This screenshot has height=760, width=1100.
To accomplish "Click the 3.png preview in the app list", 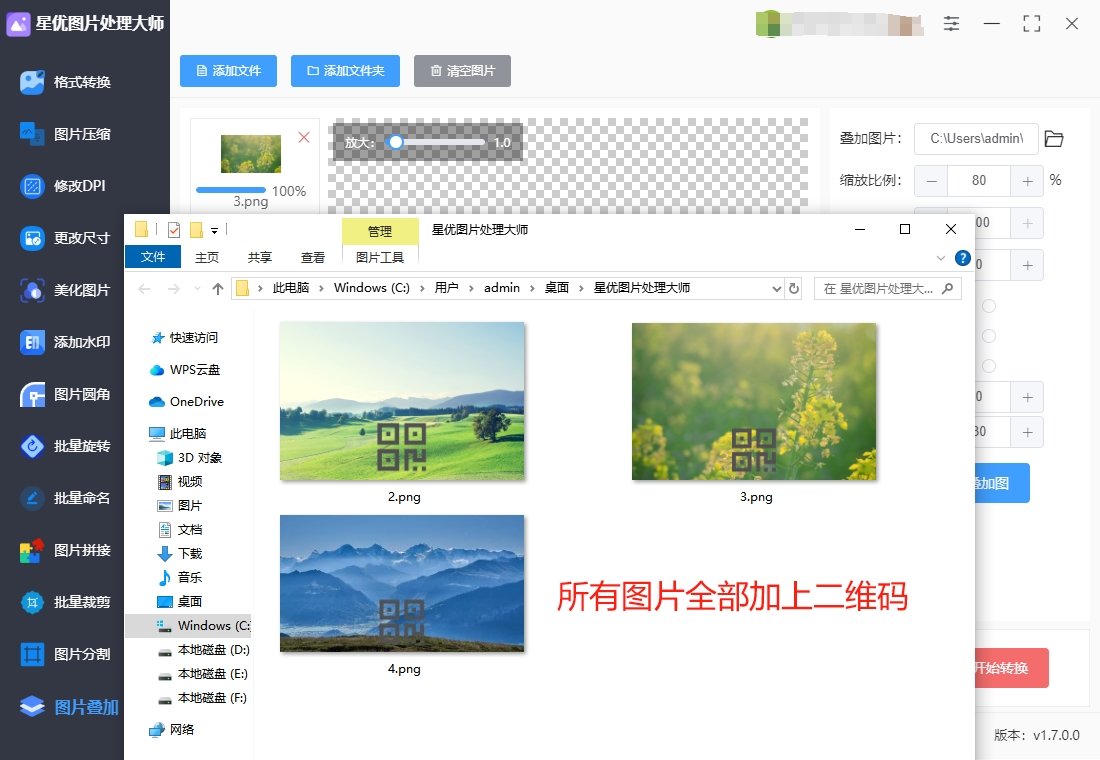I will [251, 154].
